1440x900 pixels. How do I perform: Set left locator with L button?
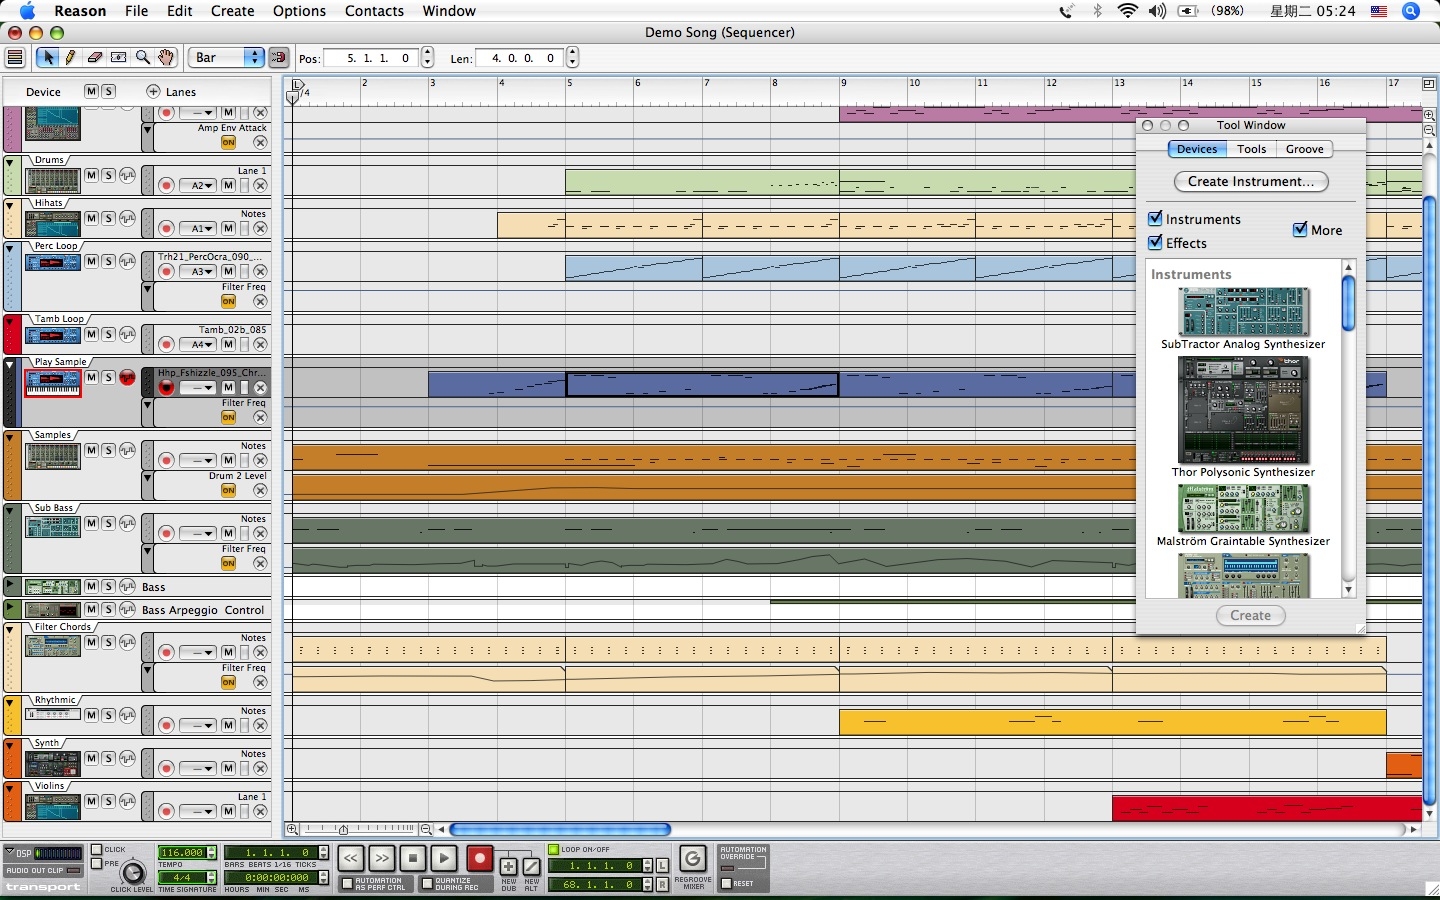point(662,865)
